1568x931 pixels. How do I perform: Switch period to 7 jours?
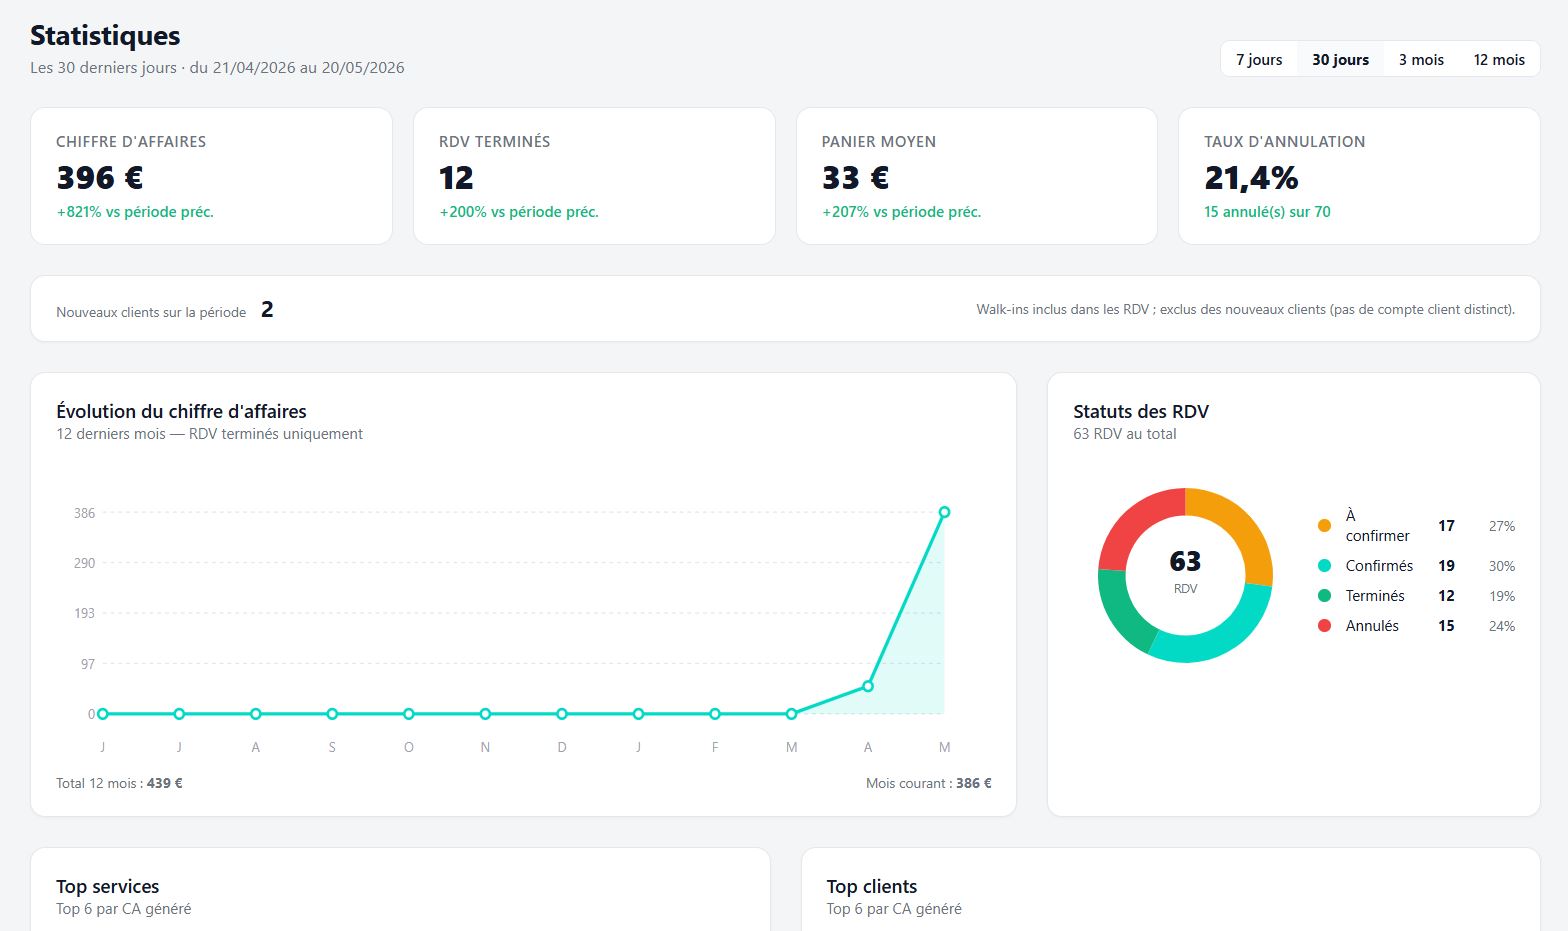click(1259, 60)
